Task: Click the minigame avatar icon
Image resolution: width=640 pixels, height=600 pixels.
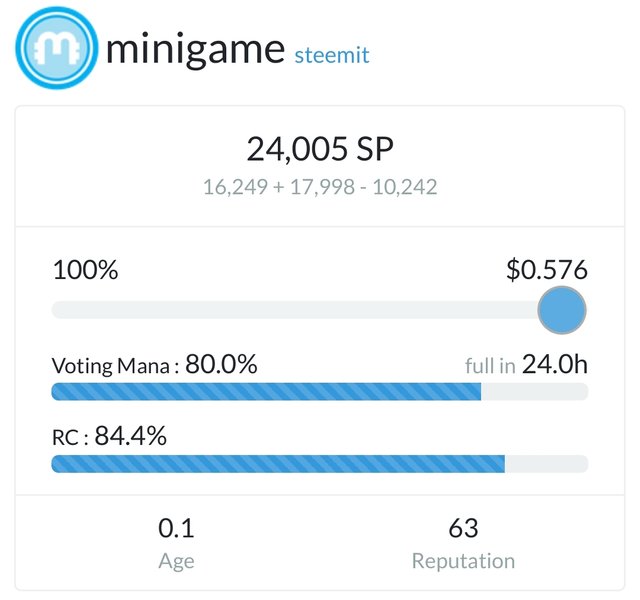Action: 54,47
